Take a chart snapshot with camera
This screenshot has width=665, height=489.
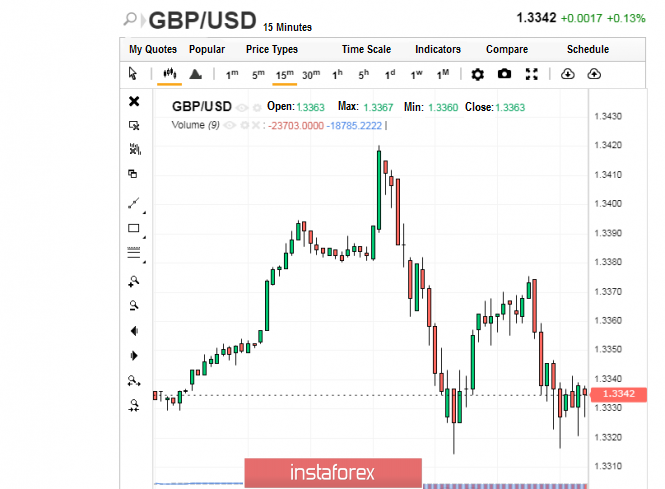(505, 74)
